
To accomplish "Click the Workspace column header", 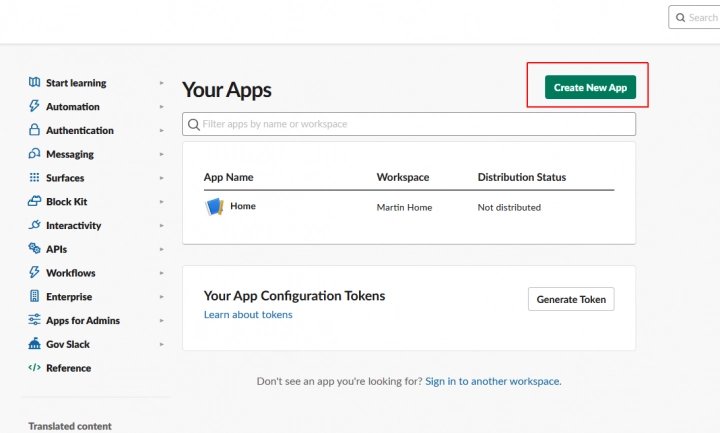I will 403,177.
